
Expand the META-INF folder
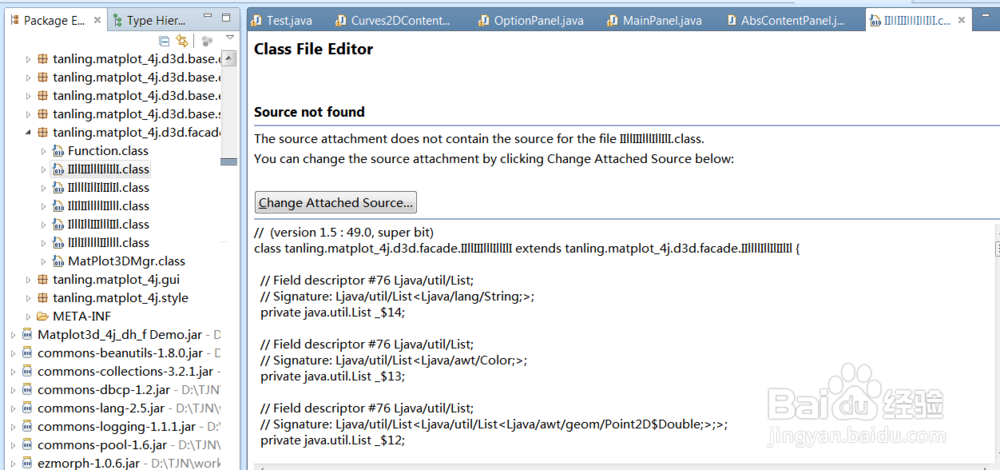coord(28,317)
